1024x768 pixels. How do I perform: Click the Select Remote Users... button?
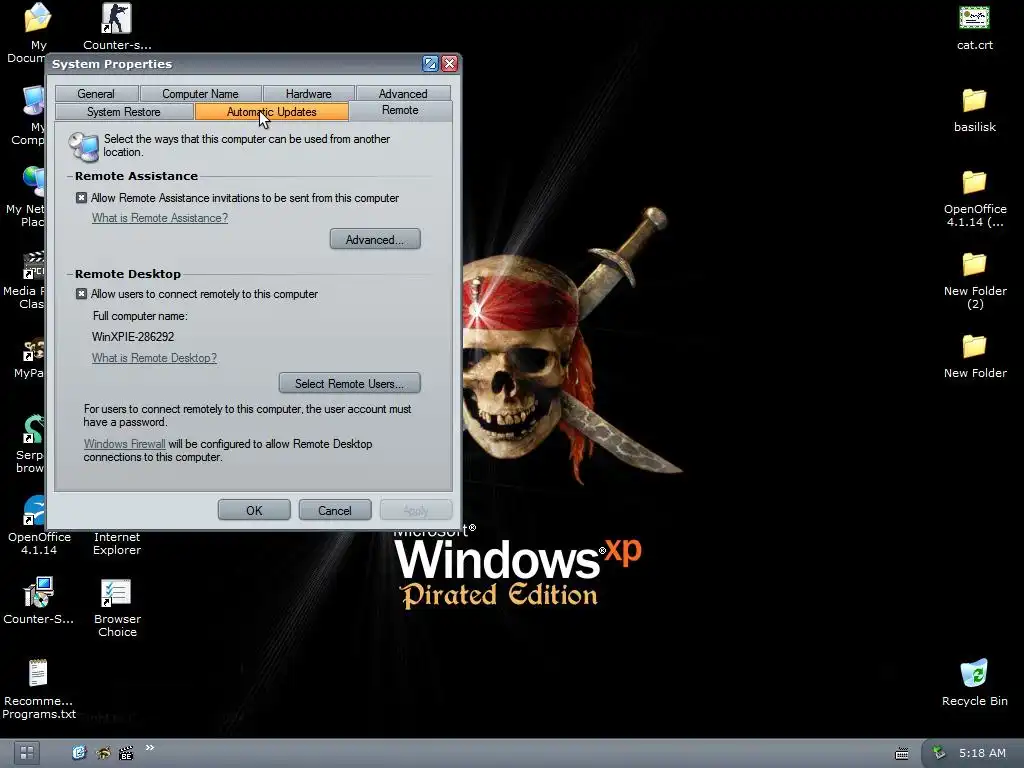pyautogui.click(x=349, y=383)
